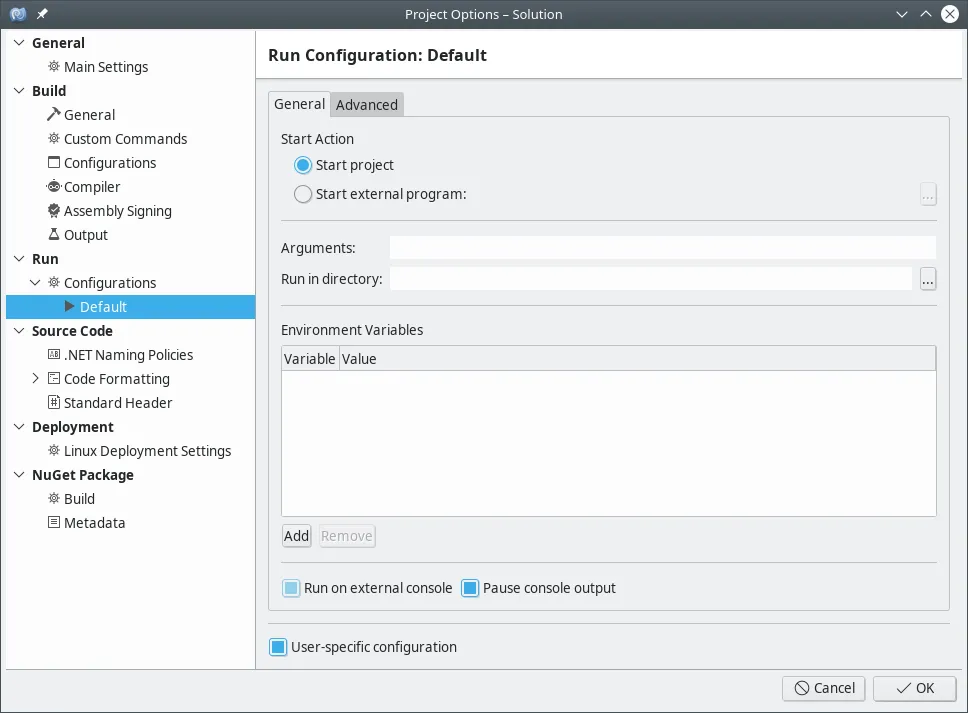
Task: Click the .NET Naming Policies icon
Action: [x=54, y=355]
